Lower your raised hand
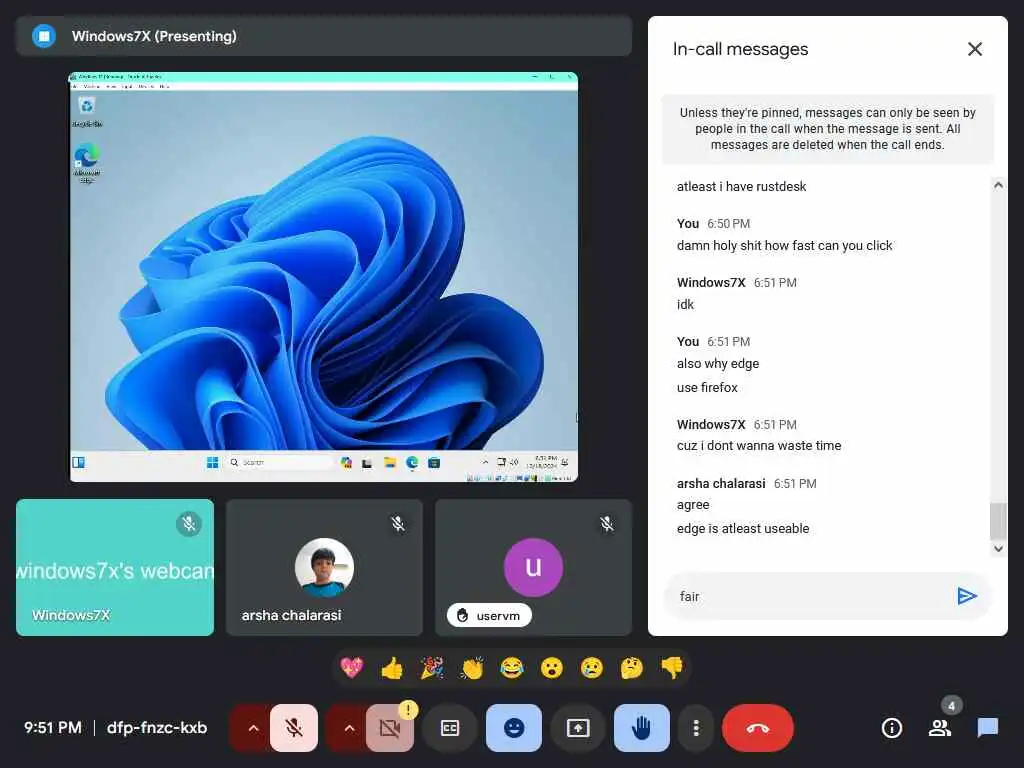 (642, 728)
